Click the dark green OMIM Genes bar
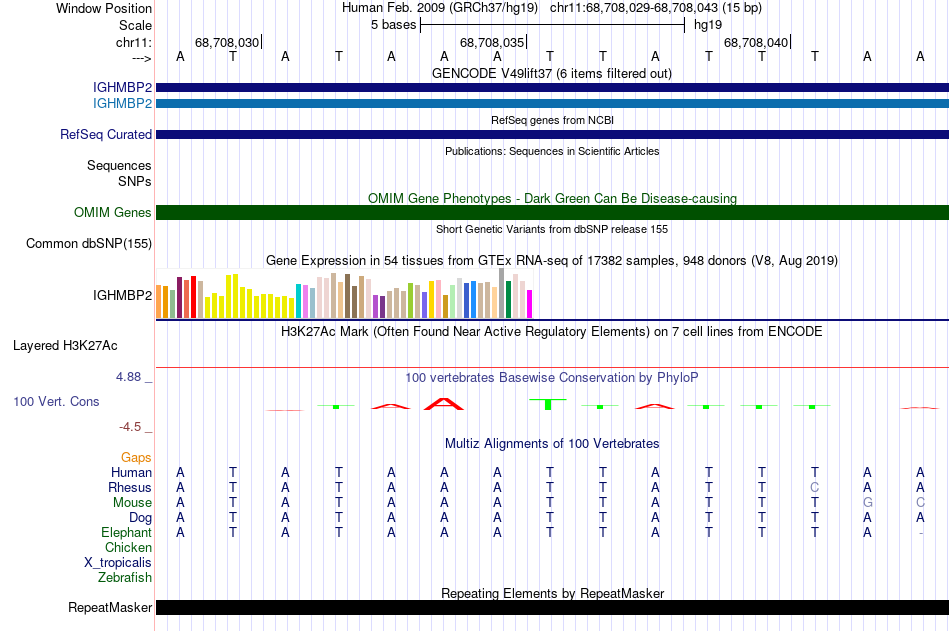The width and height of the screenshot is (950, 631). pyautogui.click(x=552, y=212)
